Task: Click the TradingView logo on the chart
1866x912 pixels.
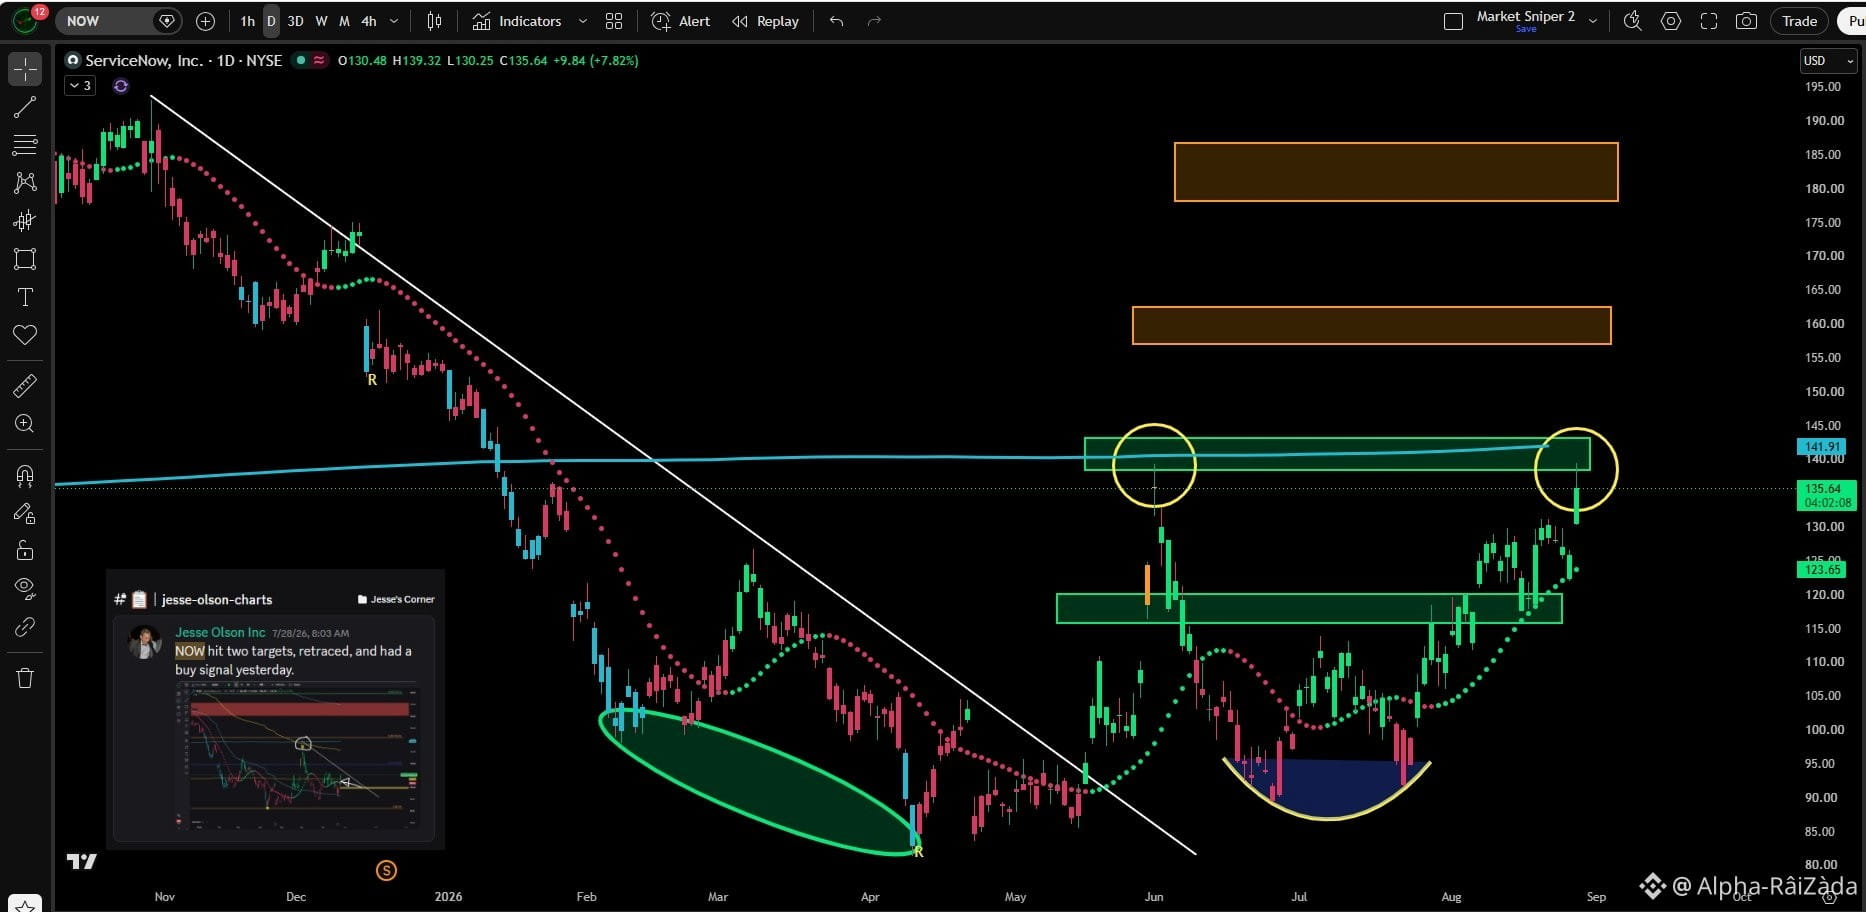Action: point(82,861)
